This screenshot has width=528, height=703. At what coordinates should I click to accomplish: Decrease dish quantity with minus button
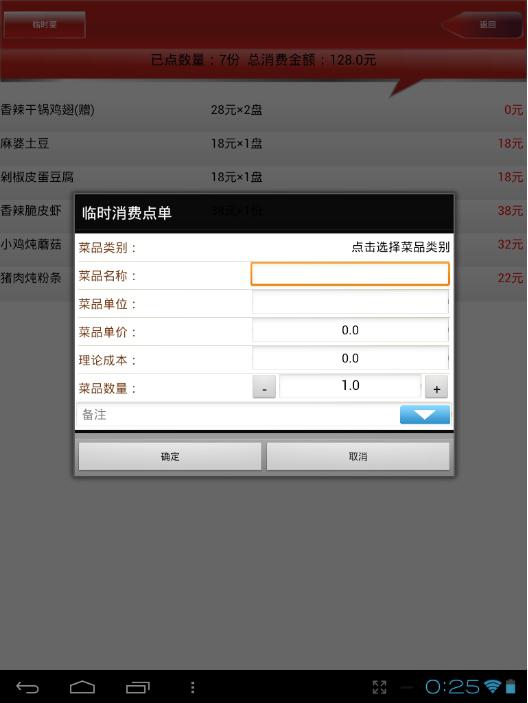(x=264, y=386)
